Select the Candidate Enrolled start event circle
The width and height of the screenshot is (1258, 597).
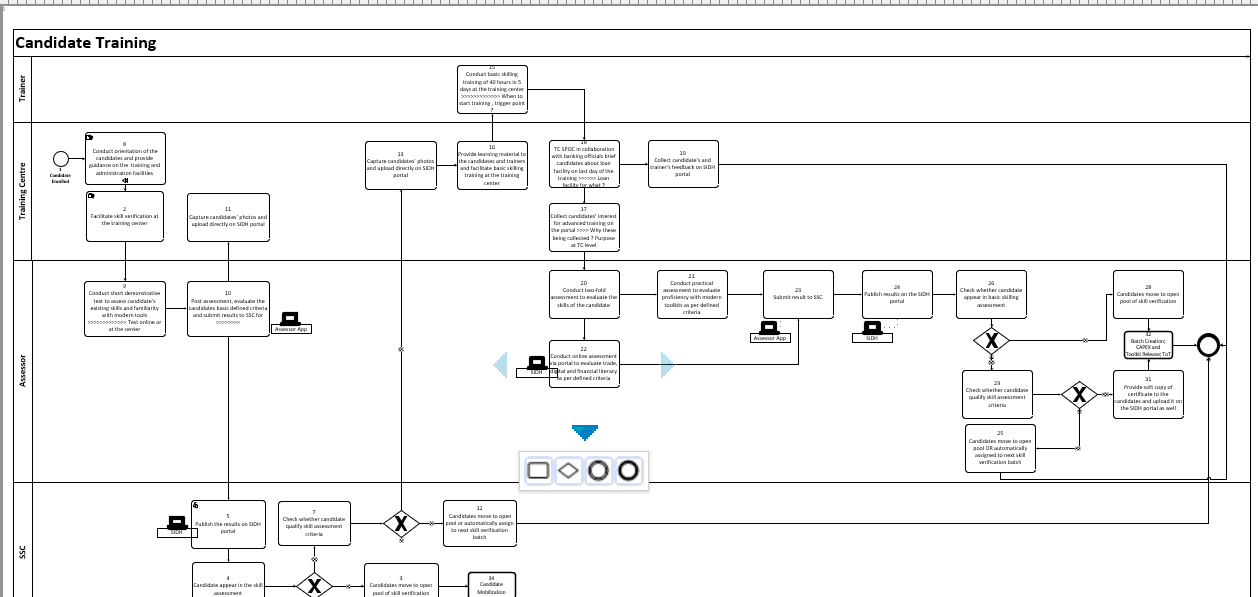point(60,159)
